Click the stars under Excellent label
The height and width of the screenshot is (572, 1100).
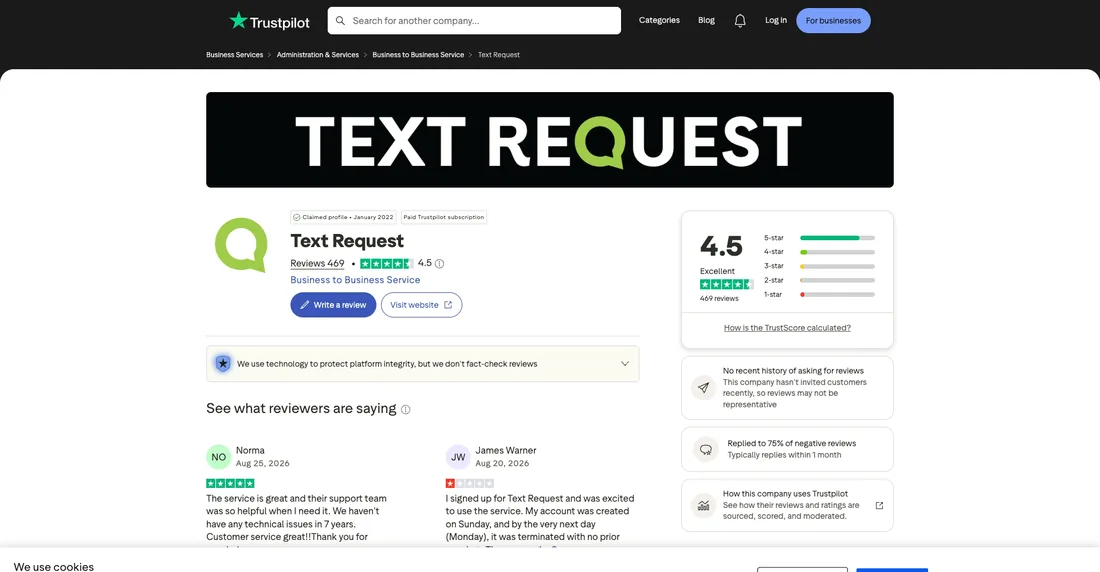(x=726, y=284)
